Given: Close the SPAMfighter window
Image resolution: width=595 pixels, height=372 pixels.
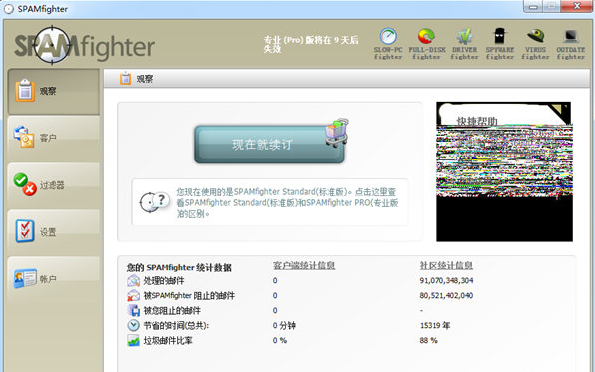Looking at the screenshot, I should [577, 6].
